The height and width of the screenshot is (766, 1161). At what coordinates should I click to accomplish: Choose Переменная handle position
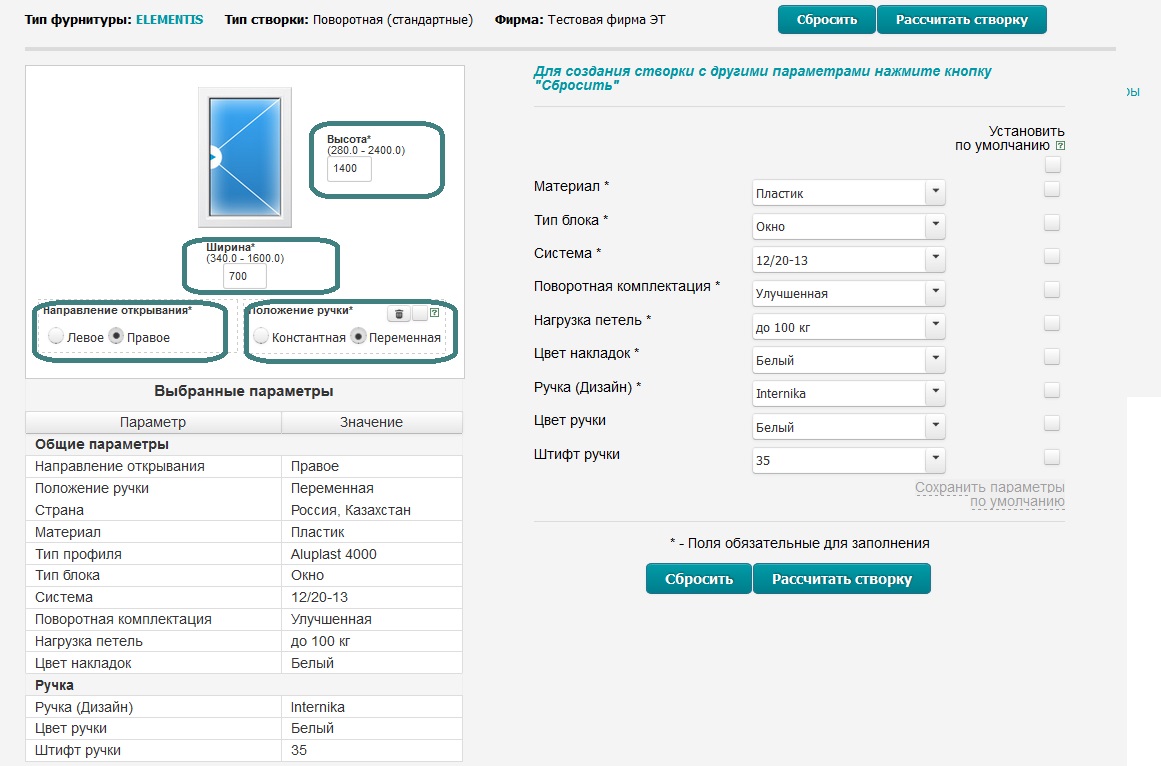click(358, 337)
